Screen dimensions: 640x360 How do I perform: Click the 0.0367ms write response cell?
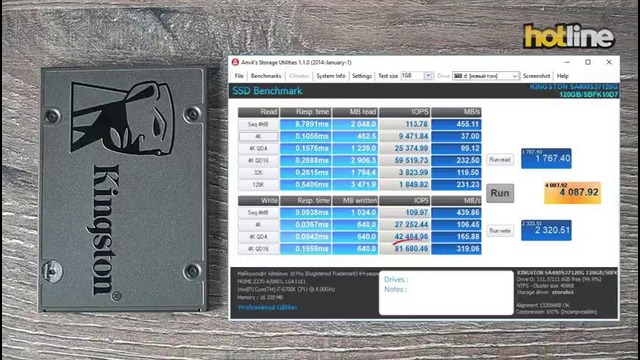[x=305, y=224]
